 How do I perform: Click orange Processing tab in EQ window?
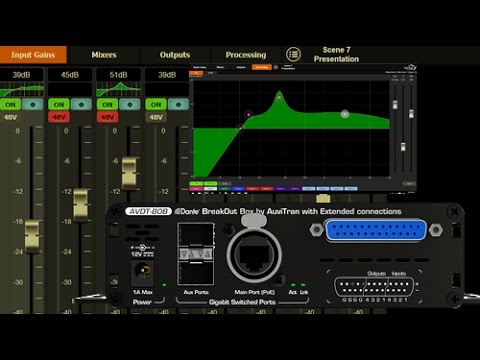click(x=262, y=67)
